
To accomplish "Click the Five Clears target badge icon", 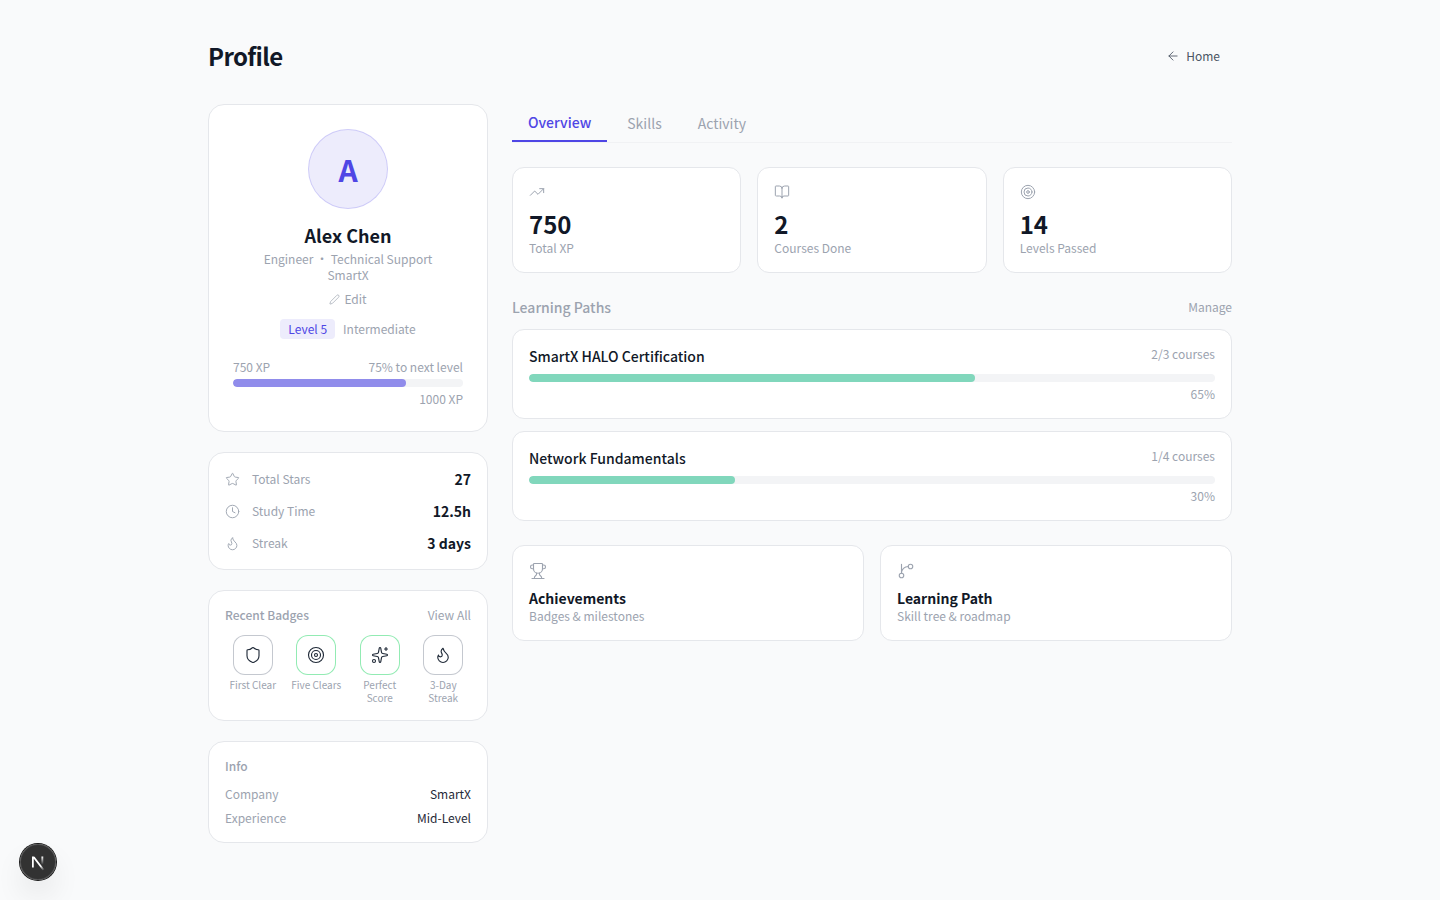I will click(x=316, y=655).
